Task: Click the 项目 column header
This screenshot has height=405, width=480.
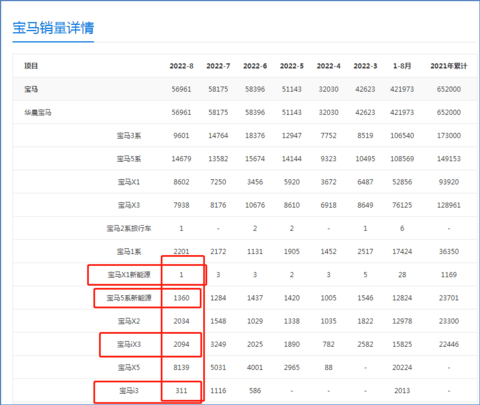Action: point(31,66)
